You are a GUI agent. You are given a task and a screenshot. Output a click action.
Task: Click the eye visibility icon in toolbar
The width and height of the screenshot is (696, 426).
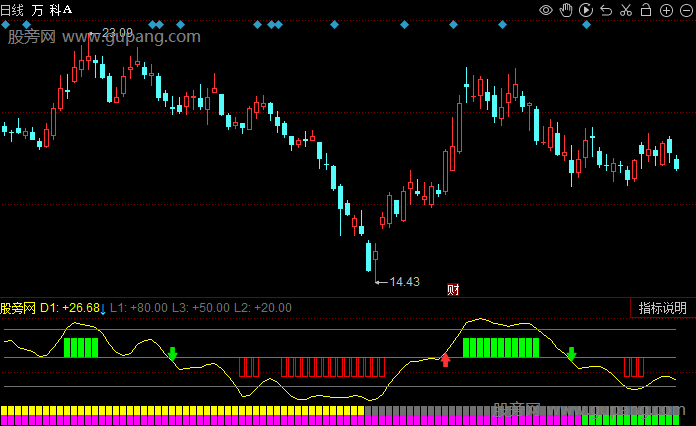point(546,10)
